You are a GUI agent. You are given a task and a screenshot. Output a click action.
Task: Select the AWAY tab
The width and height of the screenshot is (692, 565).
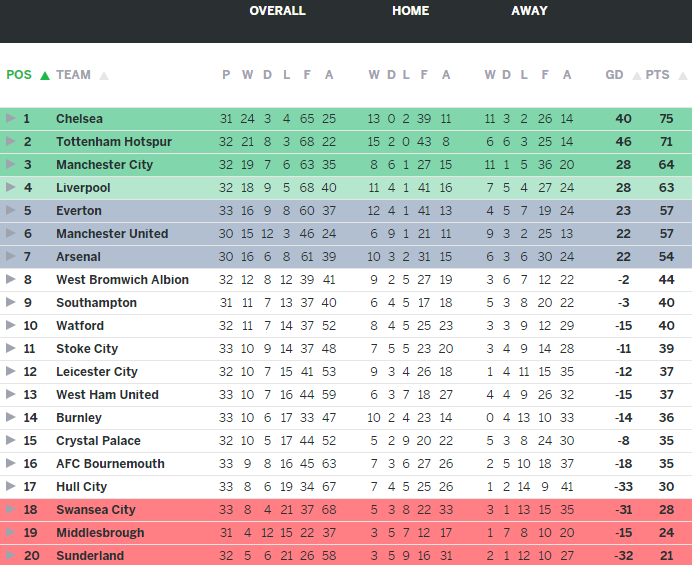[x=529, y=11]
